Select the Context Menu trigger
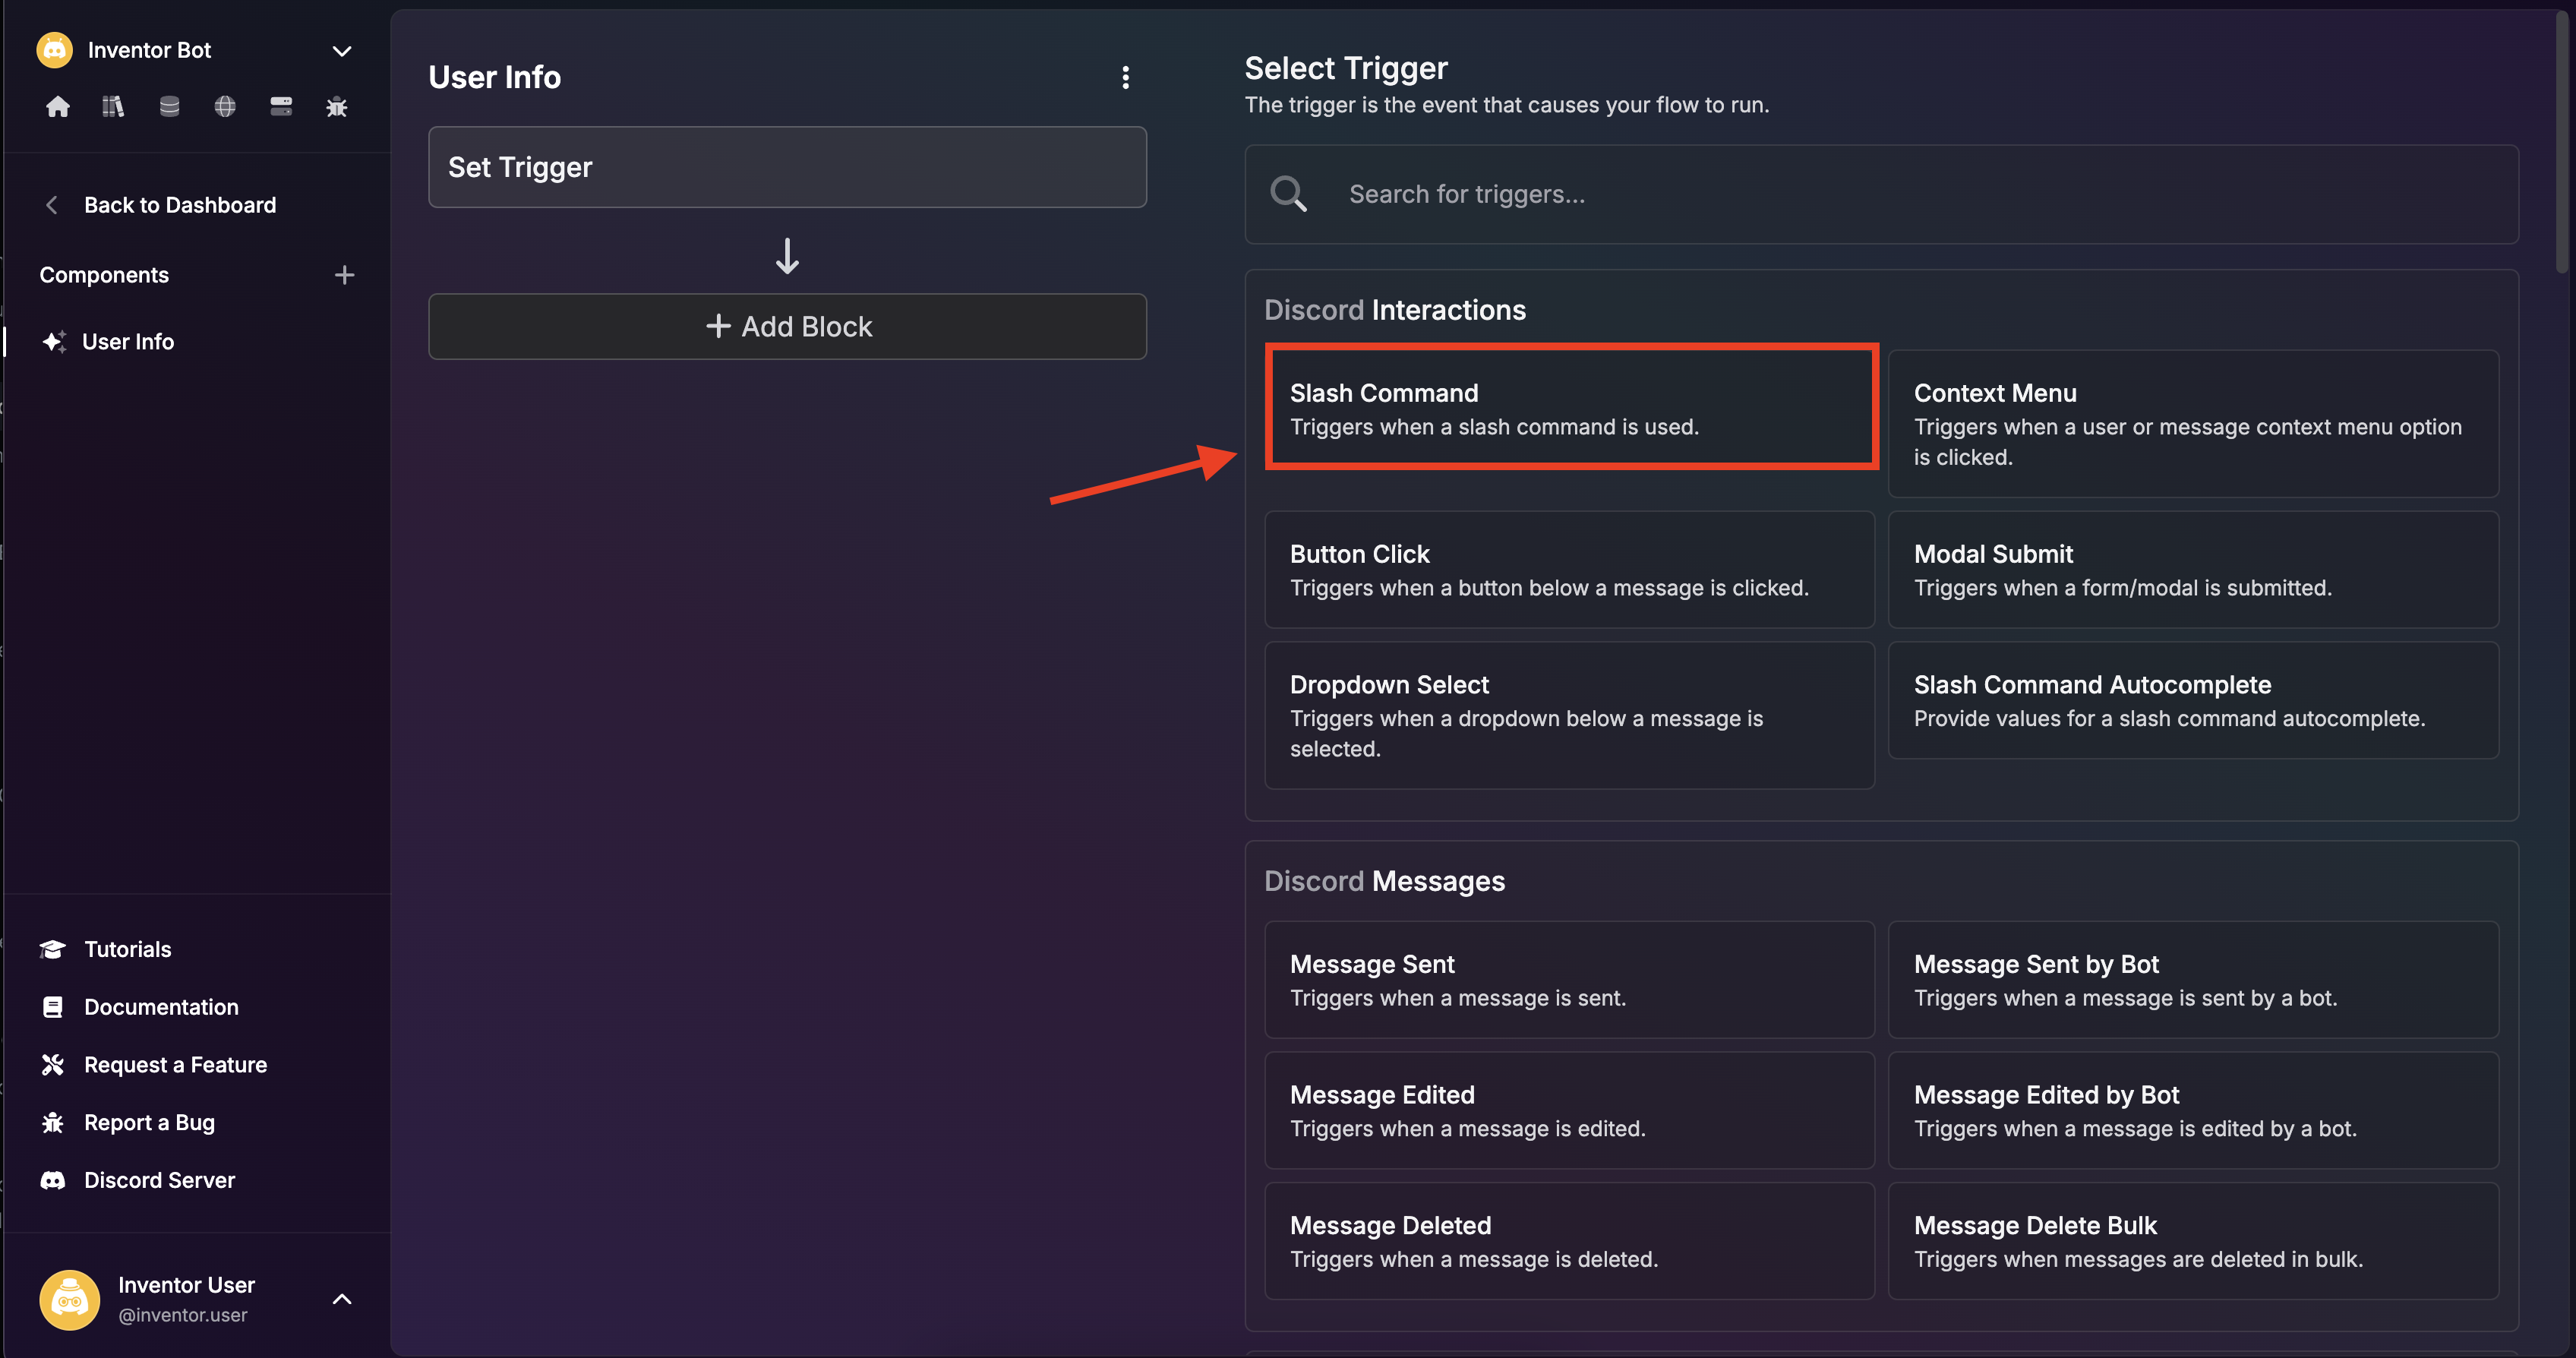 click(x=2193, y=423)
